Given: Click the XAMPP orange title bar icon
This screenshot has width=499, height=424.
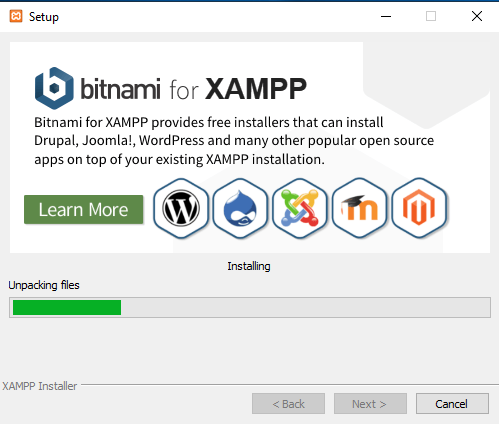Looking at the screenshot, I should pos(16,16).
